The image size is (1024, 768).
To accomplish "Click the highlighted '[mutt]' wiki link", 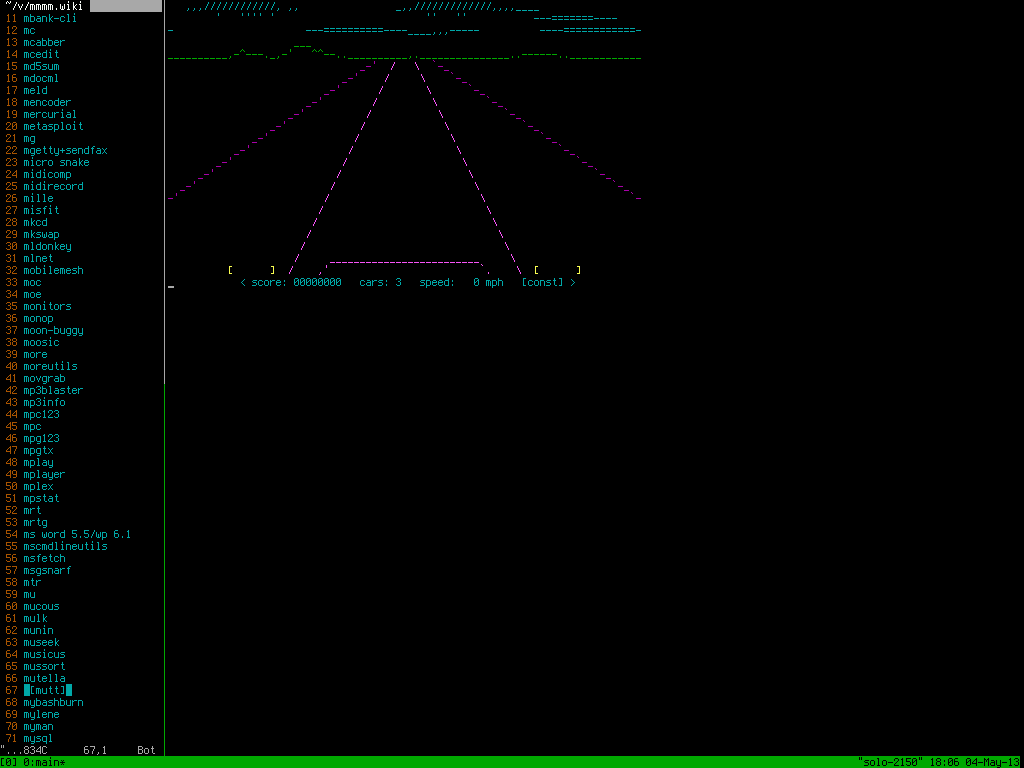I will coord(48,690).
